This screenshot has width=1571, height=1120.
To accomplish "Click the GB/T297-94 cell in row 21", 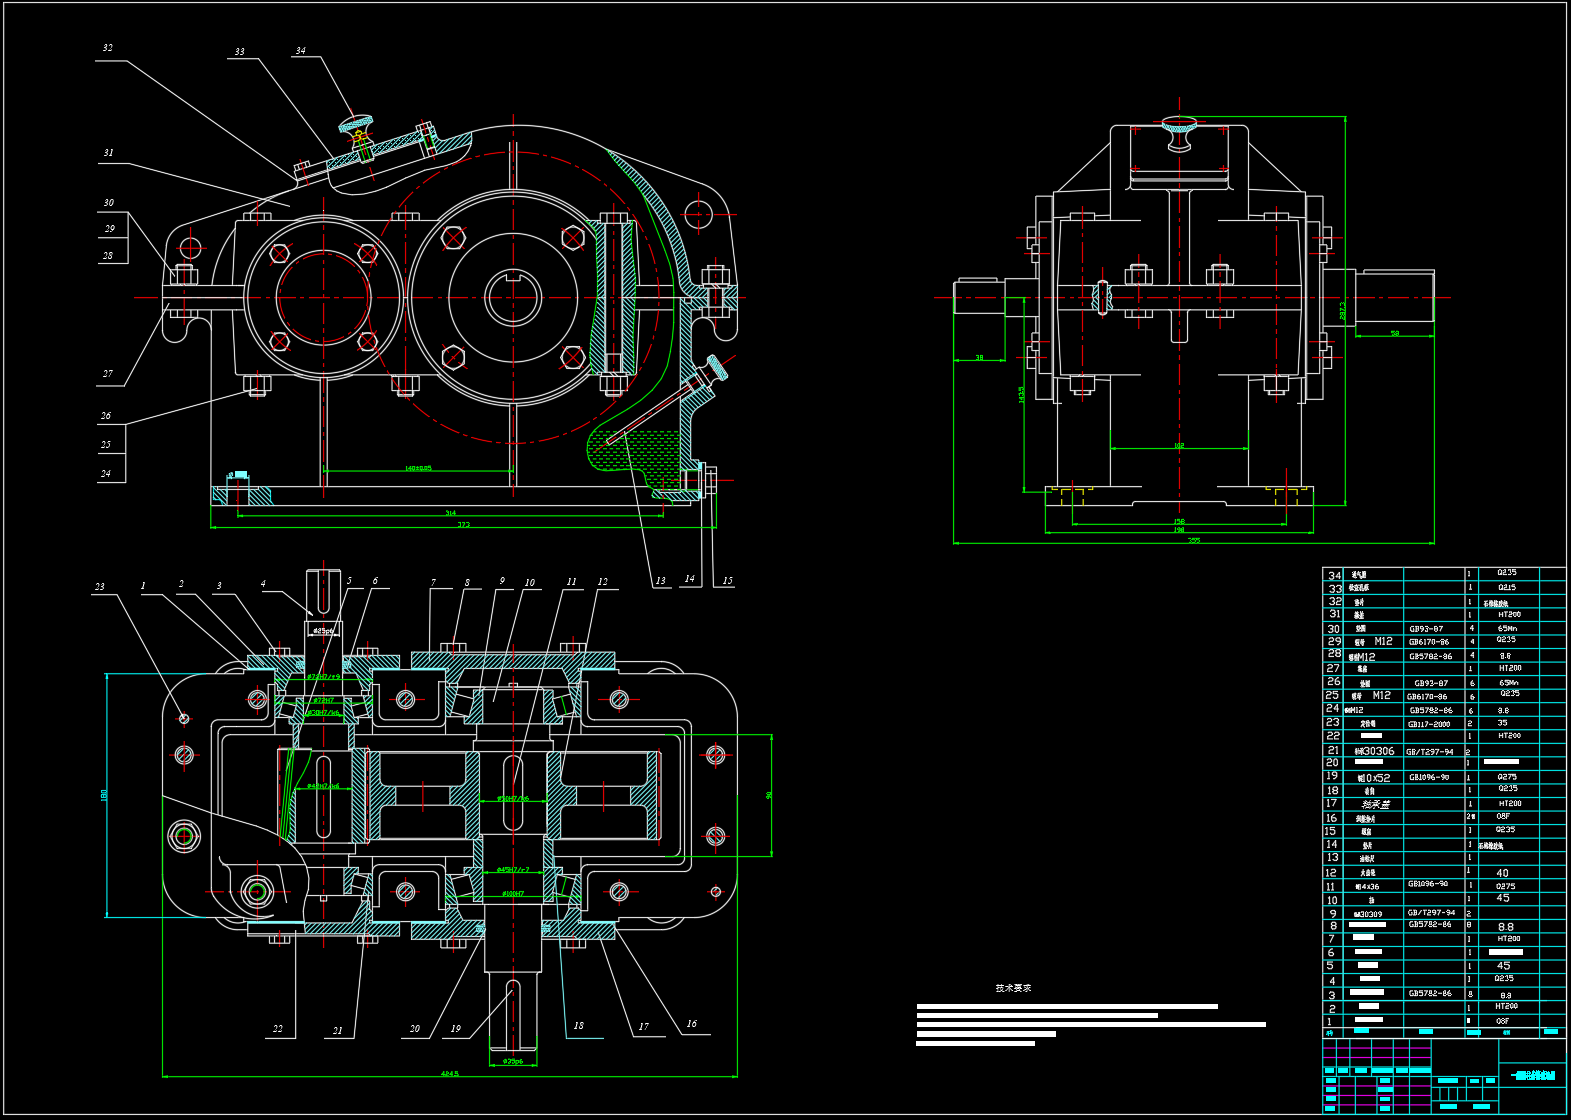I will coord(1430,751).
